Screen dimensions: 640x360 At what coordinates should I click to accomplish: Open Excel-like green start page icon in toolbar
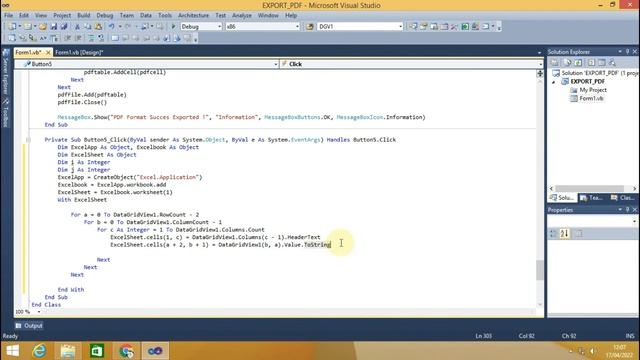(x=465, y=27)
